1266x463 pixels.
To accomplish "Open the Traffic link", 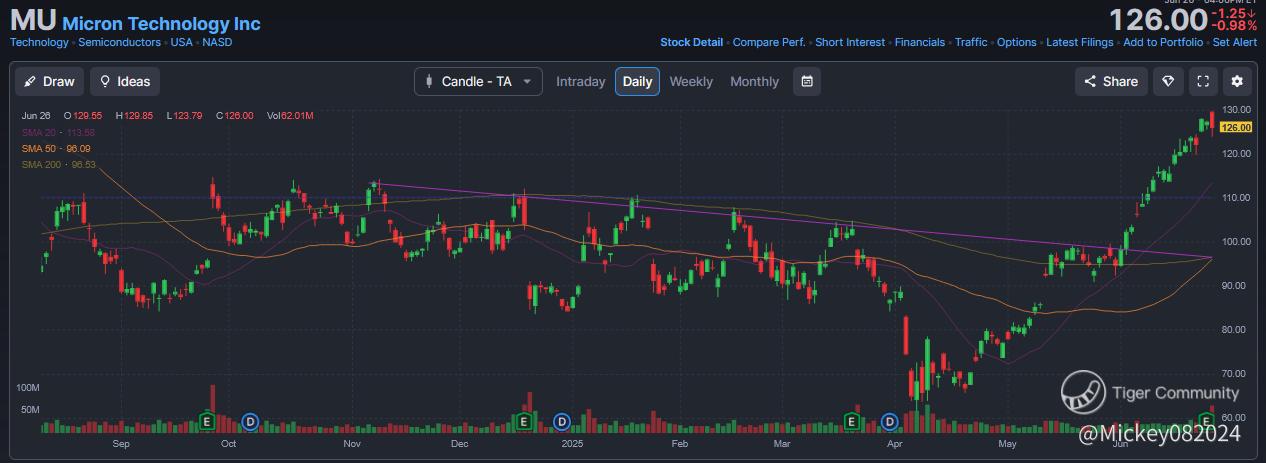I will click(971, 42).
